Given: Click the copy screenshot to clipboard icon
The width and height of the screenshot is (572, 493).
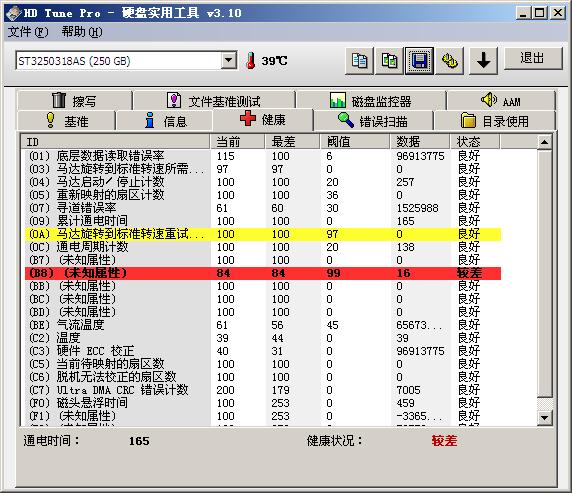Looking at the screenshot, I should [x=389, y=61].
